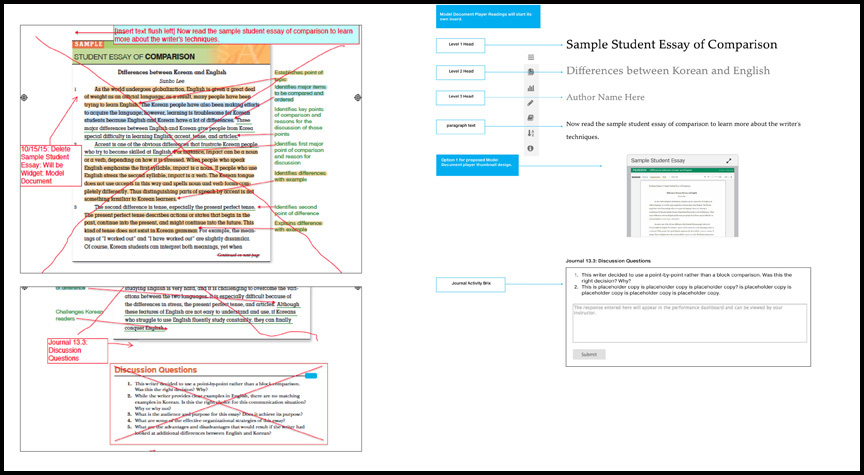Click margin note 'Identifies key points of comparison'
864x475 pixels.
[x=299, y=122]
